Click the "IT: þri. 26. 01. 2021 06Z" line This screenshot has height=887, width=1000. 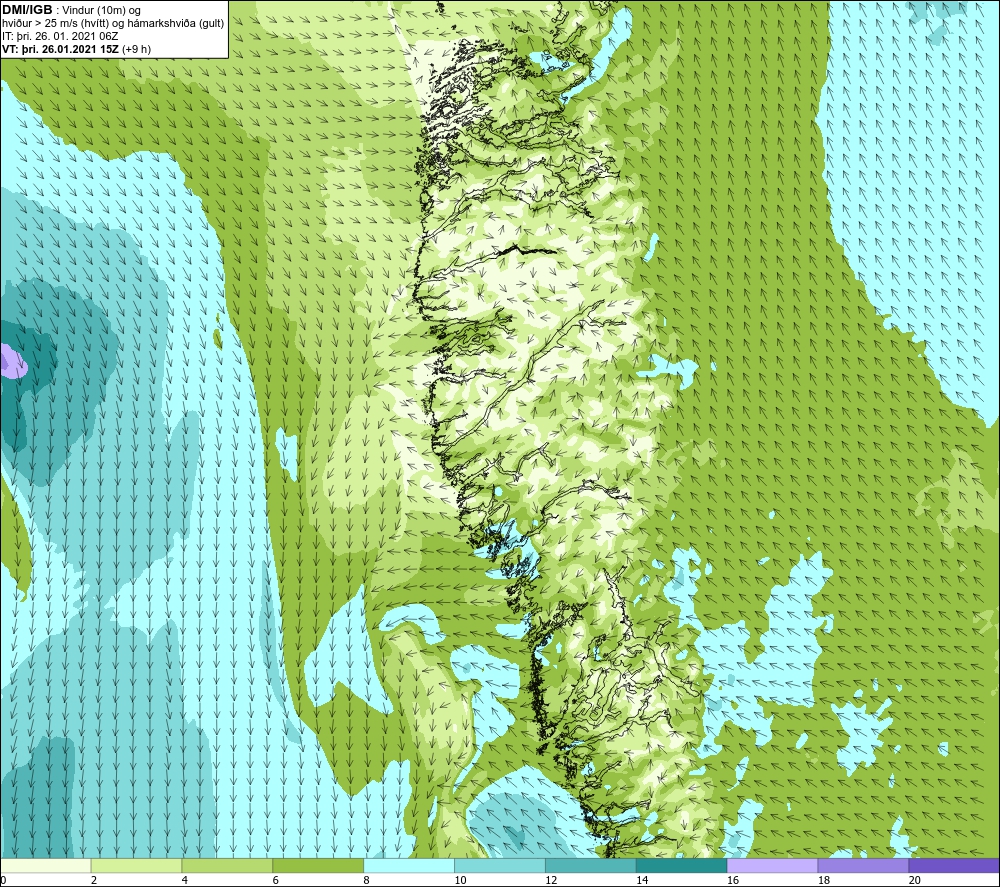60,36
